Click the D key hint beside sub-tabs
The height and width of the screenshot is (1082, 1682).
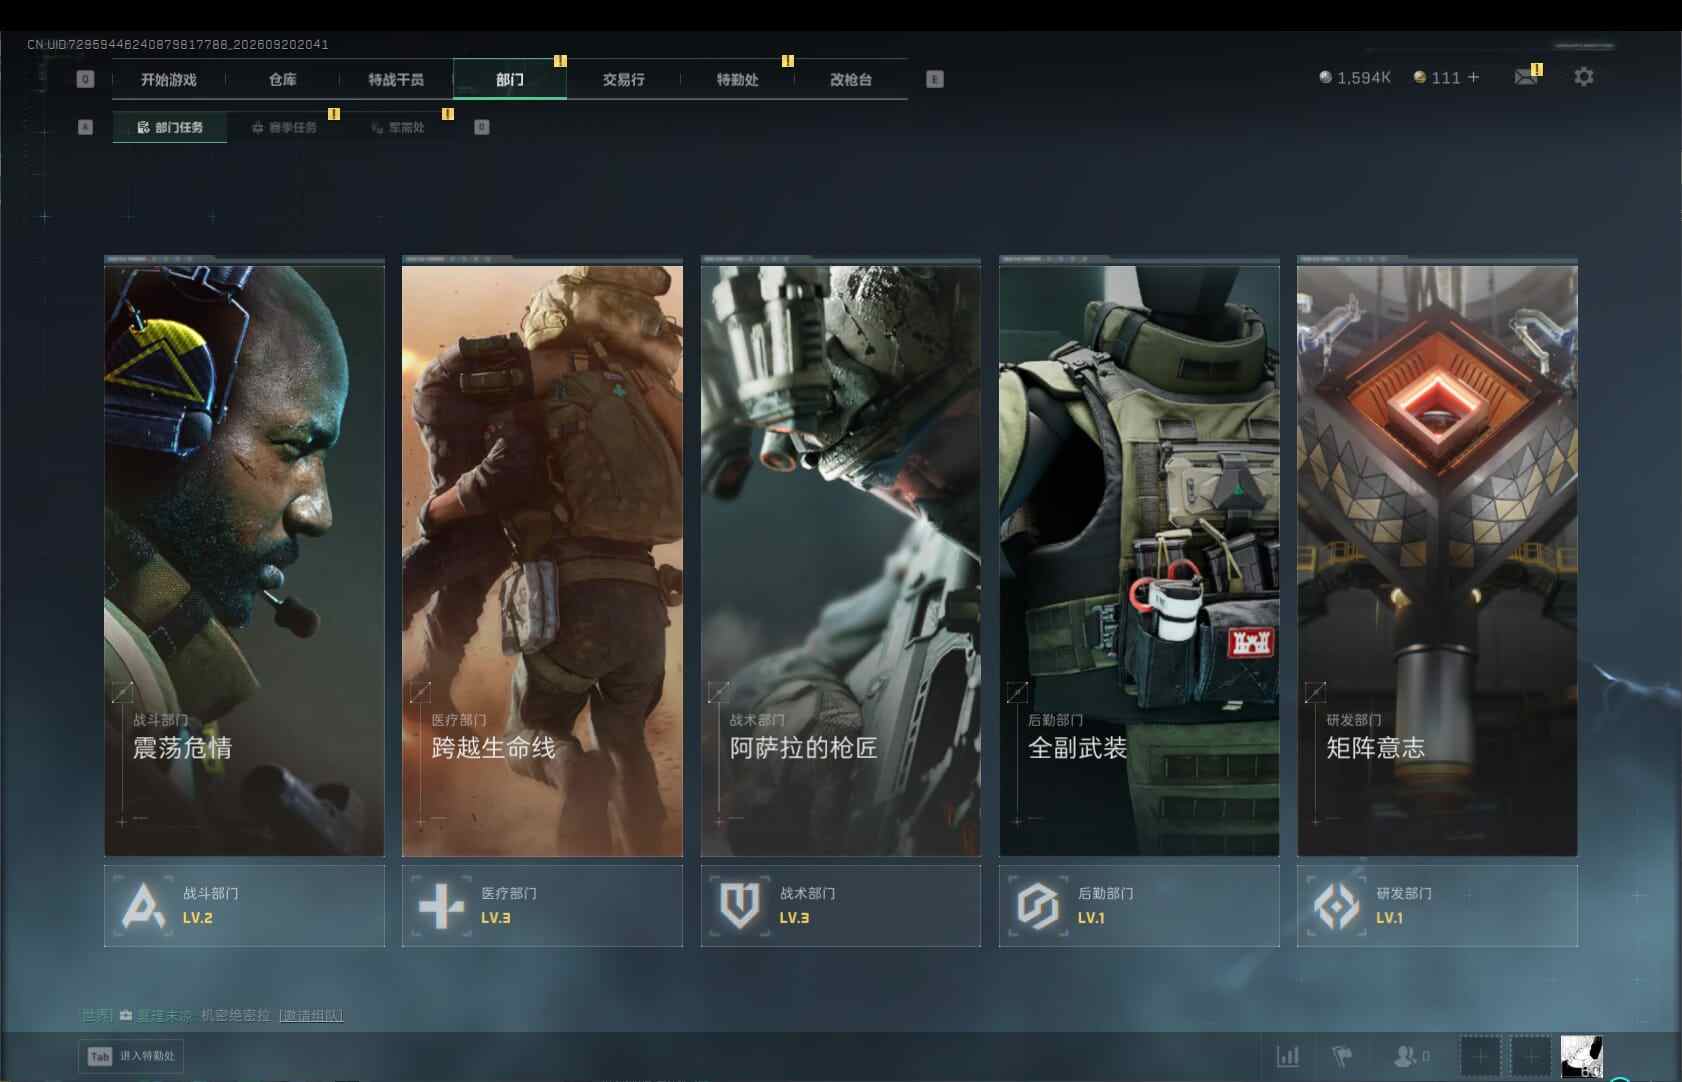[482, 127]
